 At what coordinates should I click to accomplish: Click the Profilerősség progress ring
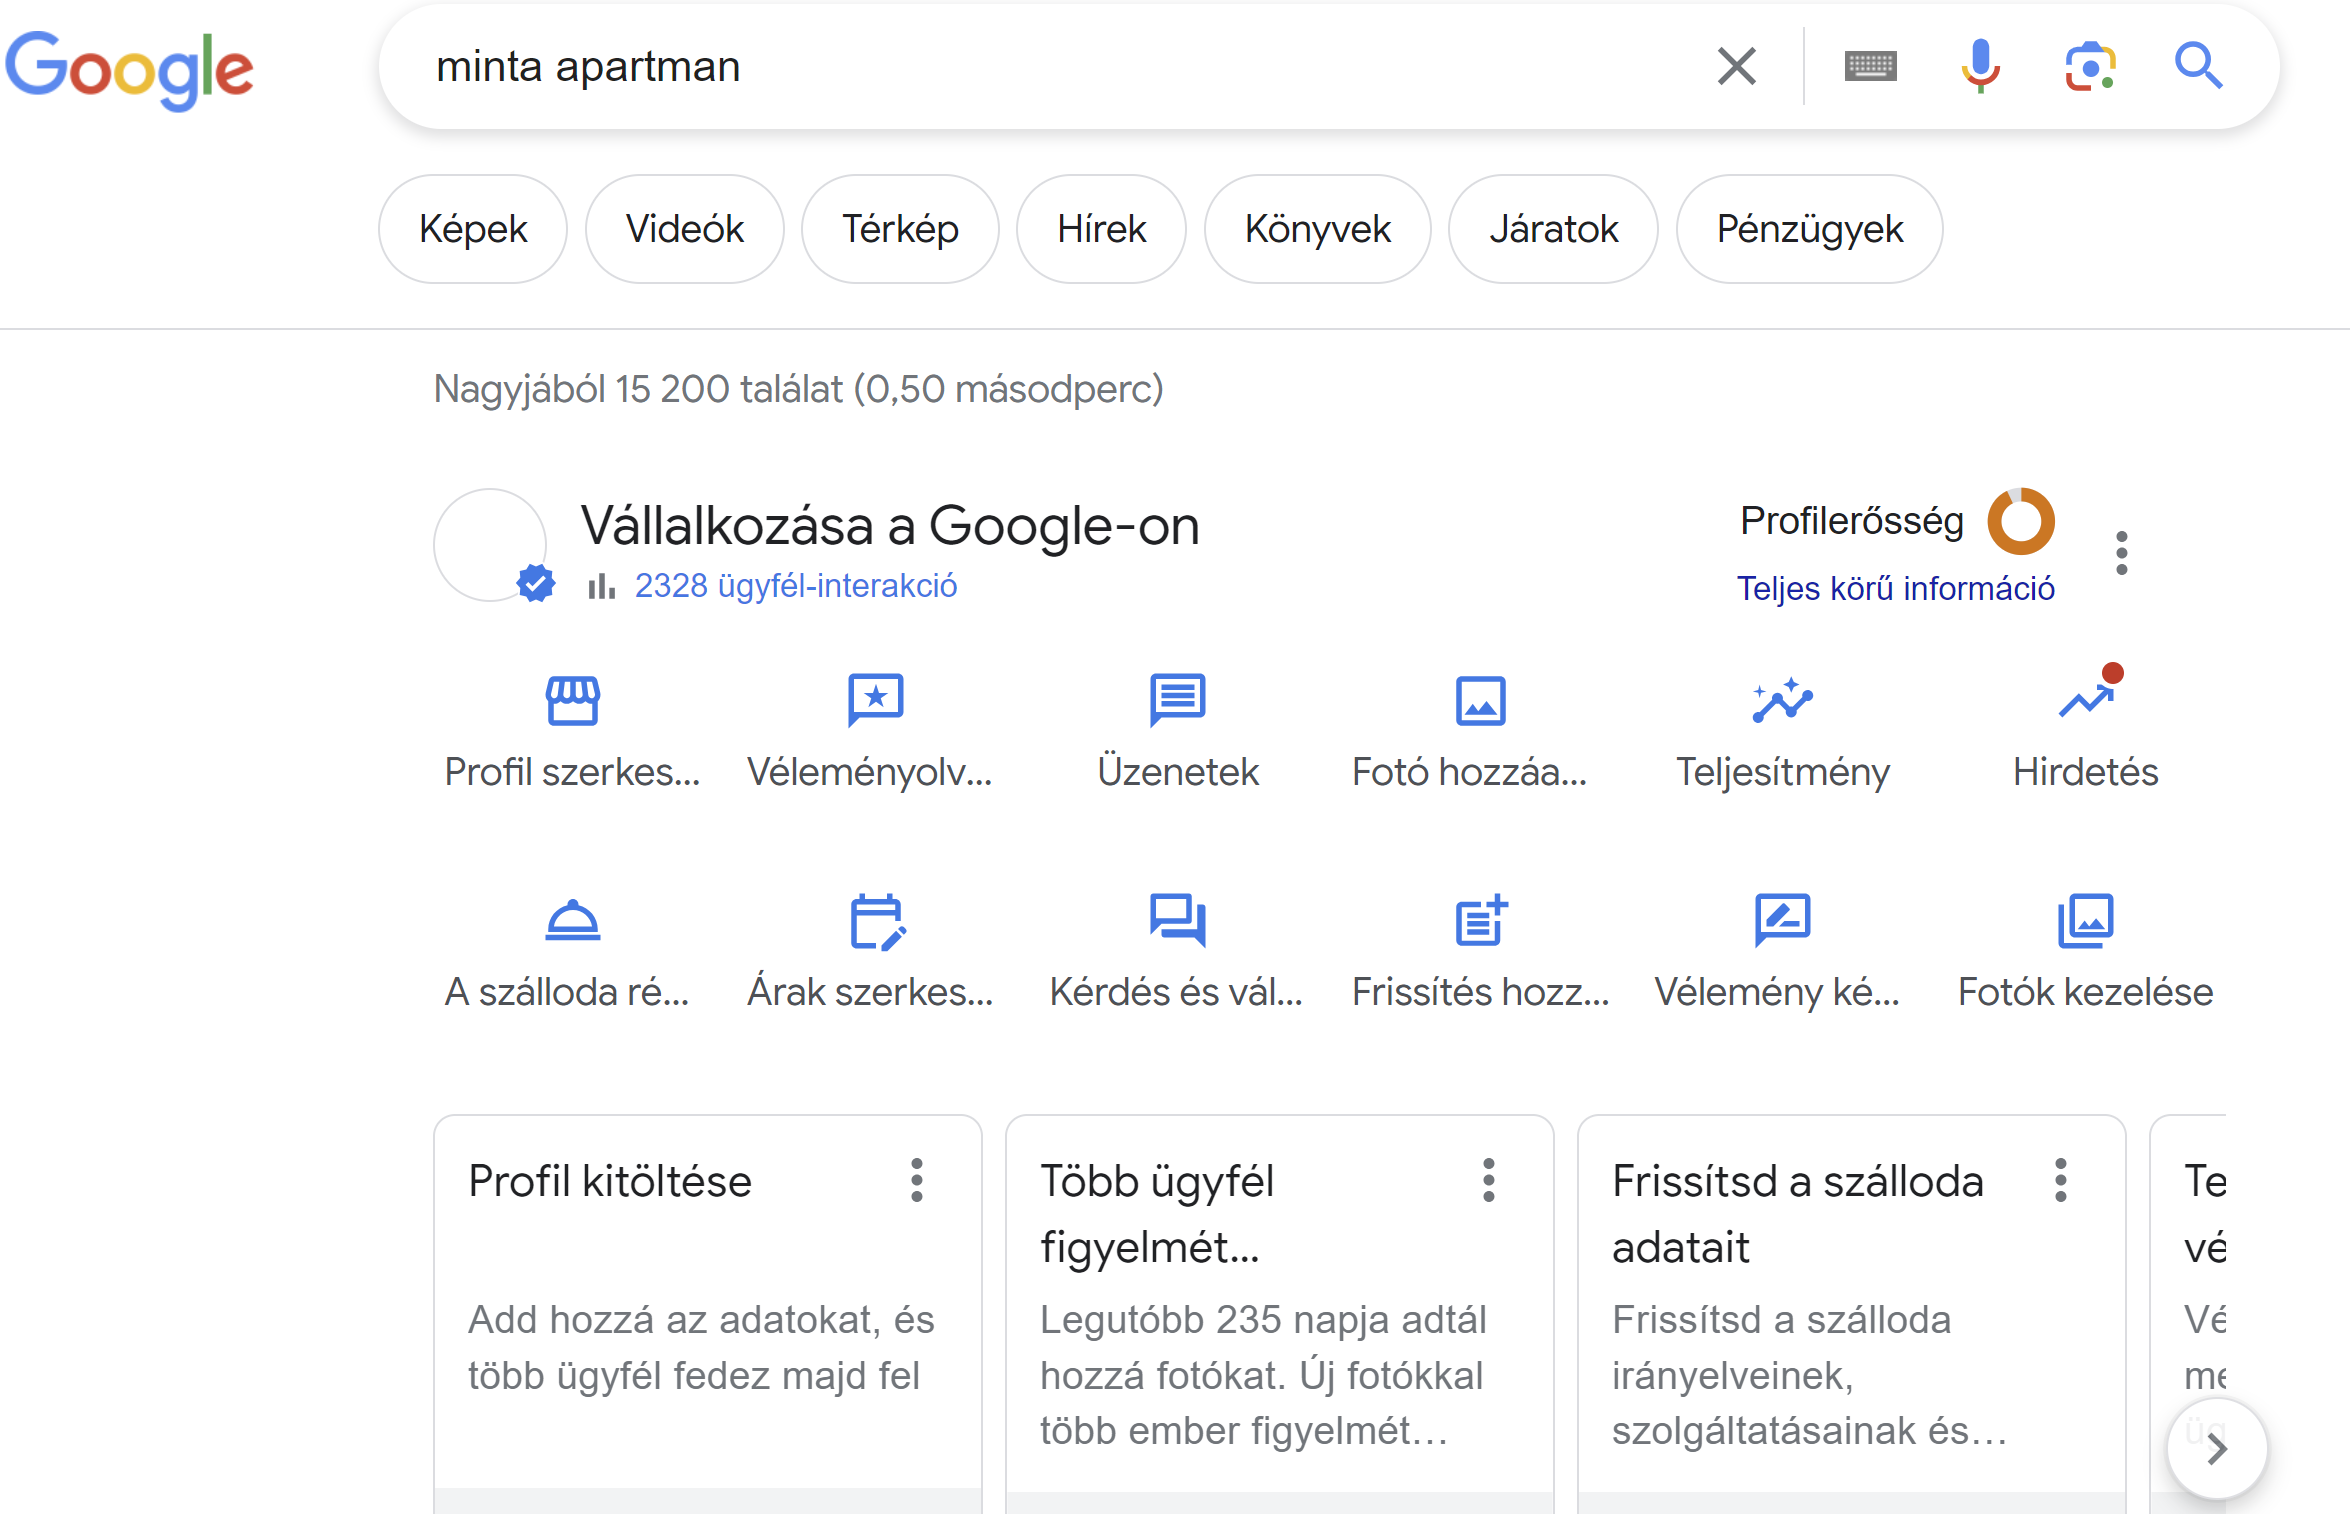coord(2019,521)
